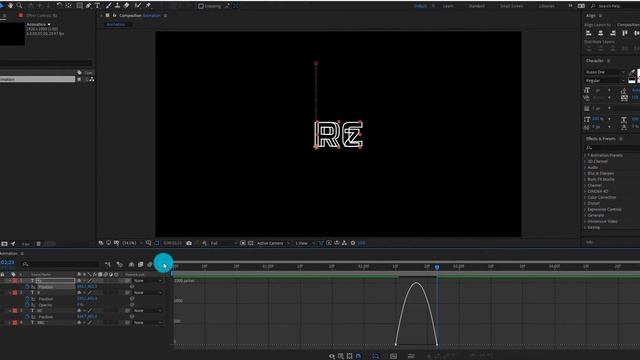Click Align Horizontal Center icon in Align panel
Image resolution: width=640 pixels, height=360 pixels.
[x=600, y=33]
